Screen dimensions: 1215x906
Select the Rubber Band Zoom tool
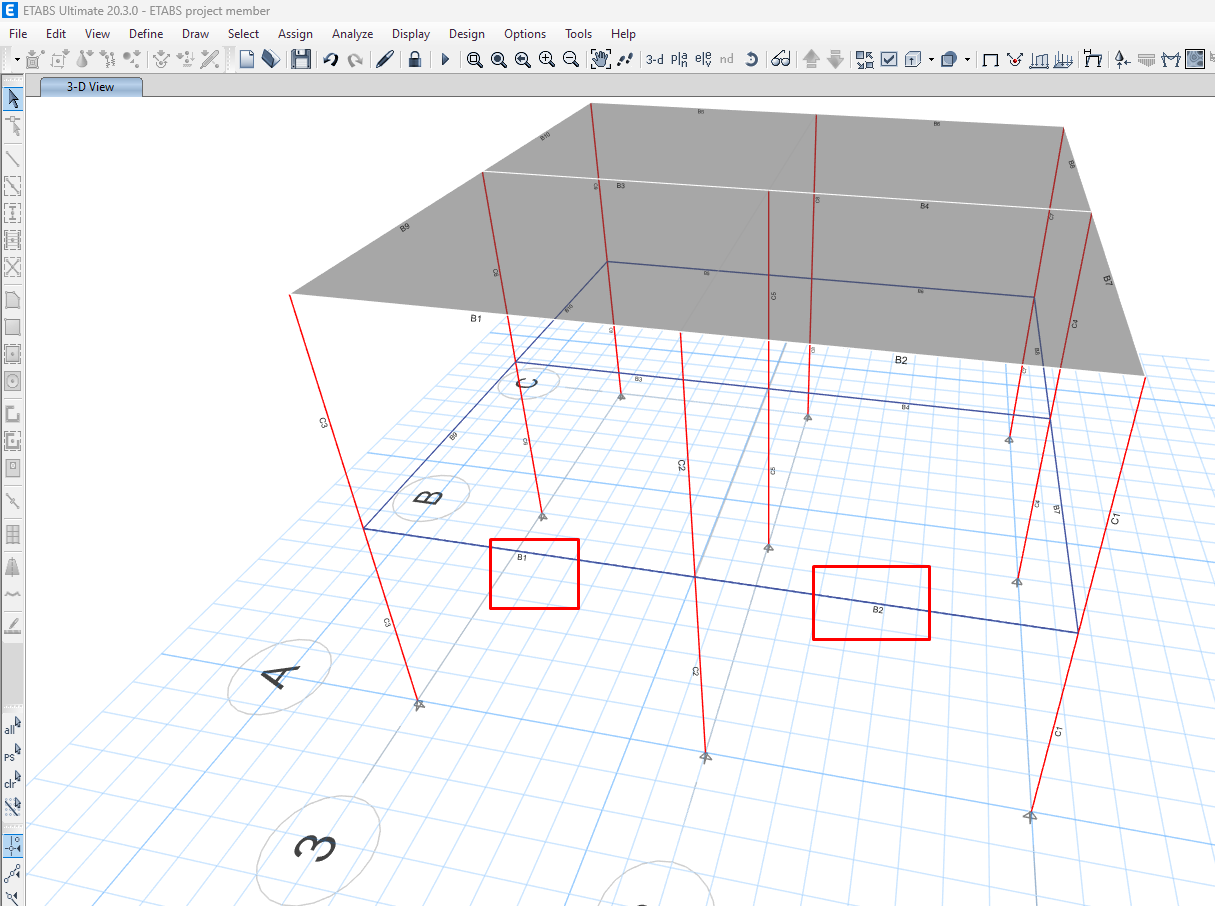click(475, 59)
